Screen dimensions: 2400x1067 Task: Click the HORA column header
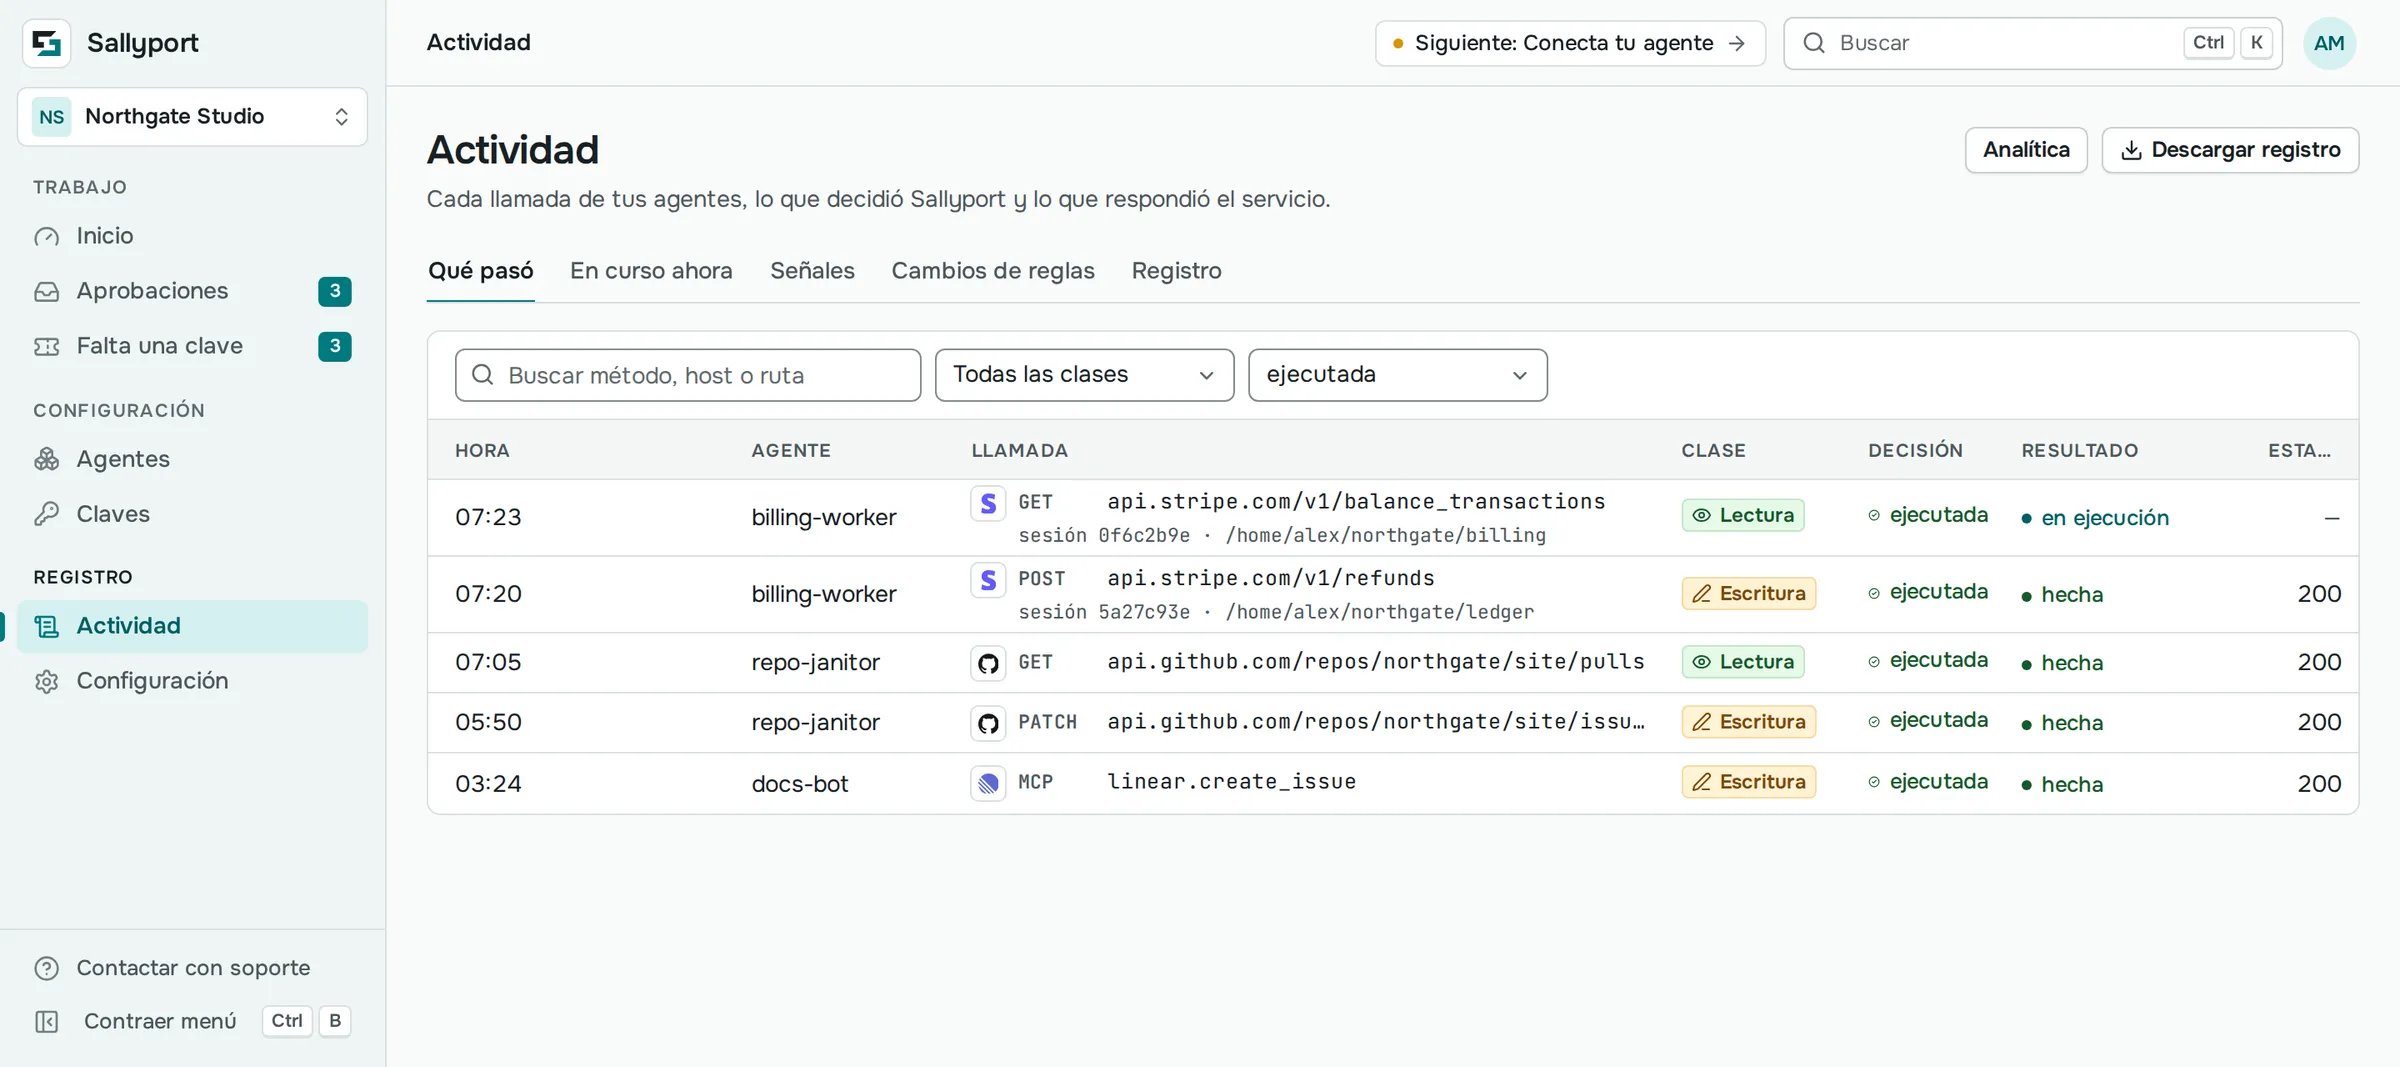pos(482,451)
